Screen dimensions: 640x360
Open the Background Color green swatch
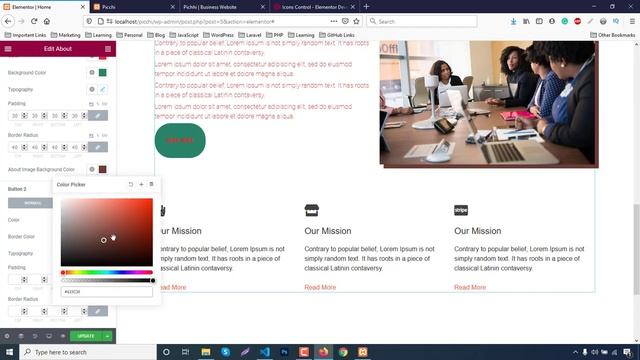tap(102, 73)
